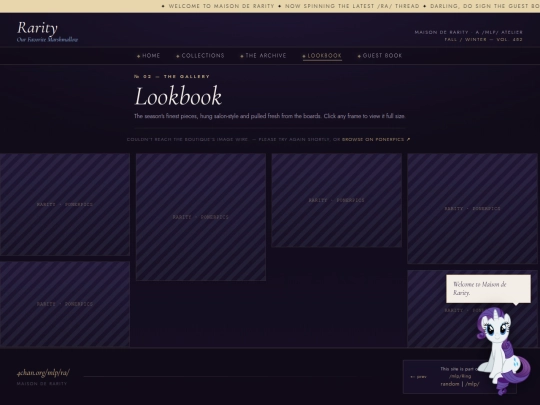Viewport: 540px width, 405px height.
Task: Click the webring prev link
Action: point(418,377)
